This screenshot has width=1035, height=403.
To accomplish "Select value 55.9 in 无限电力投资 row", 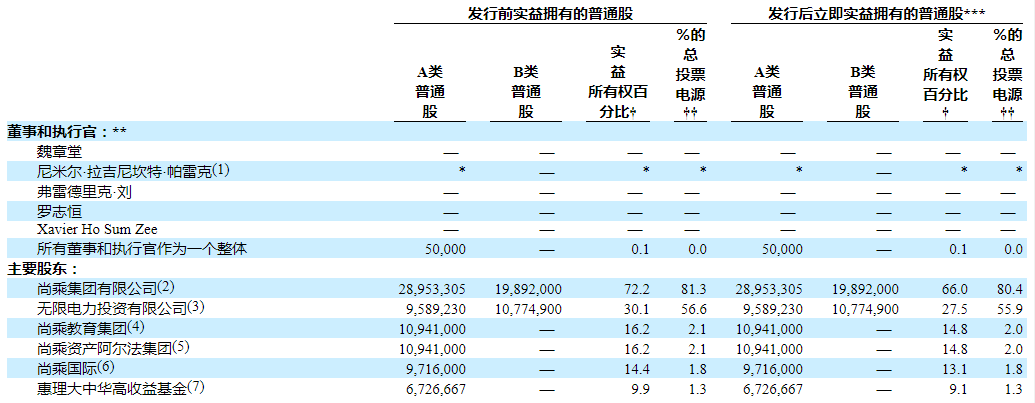I will 1011,308.
